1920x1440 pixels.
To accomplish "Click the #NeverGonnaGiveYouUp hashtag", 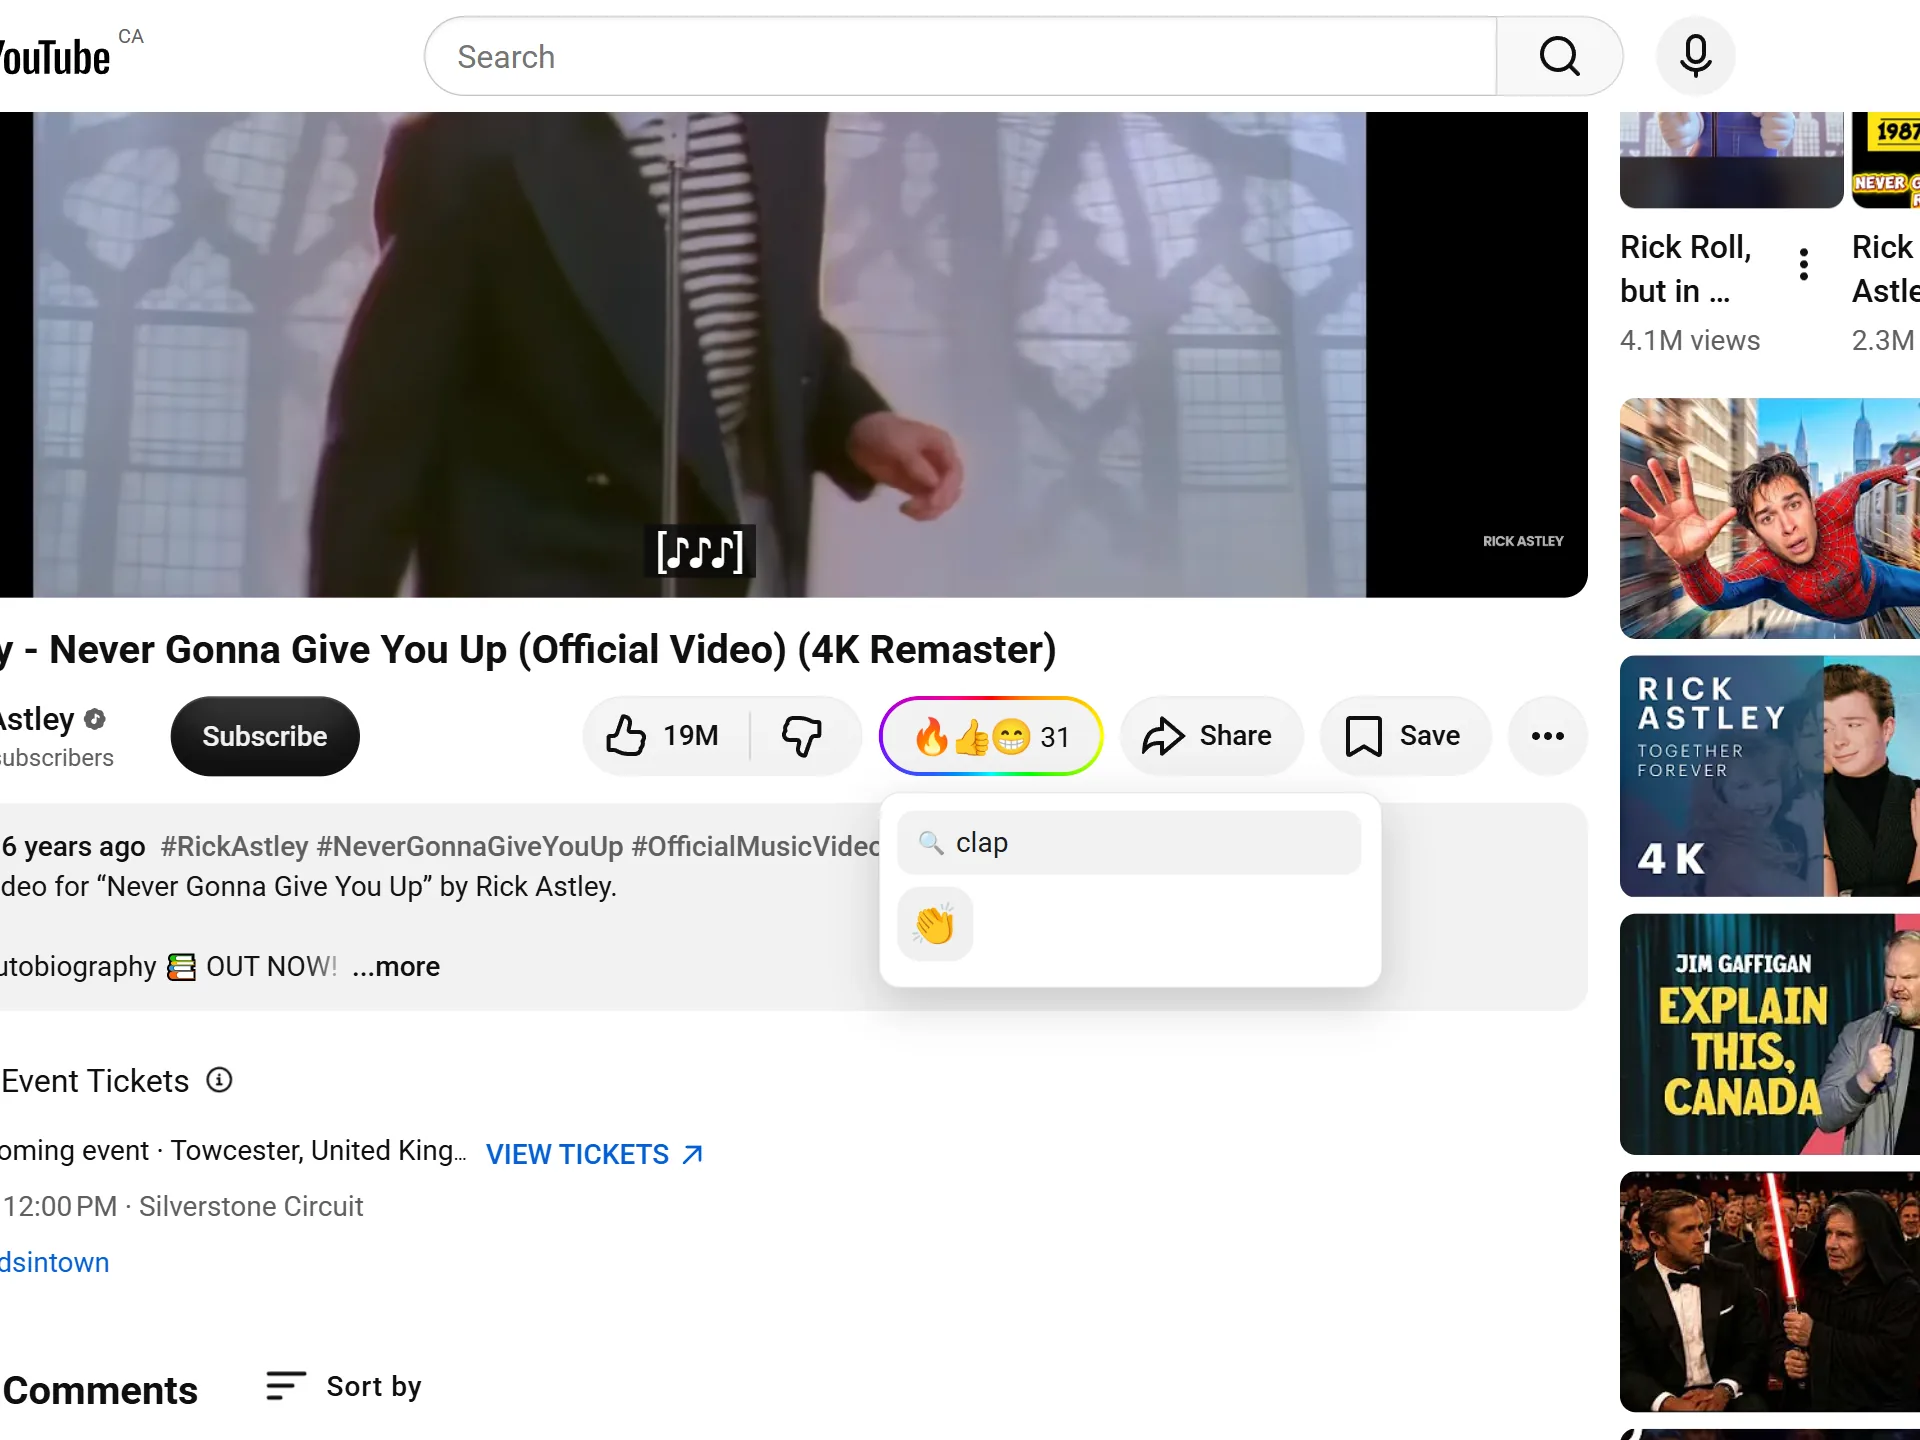I will tap(470, 847).
